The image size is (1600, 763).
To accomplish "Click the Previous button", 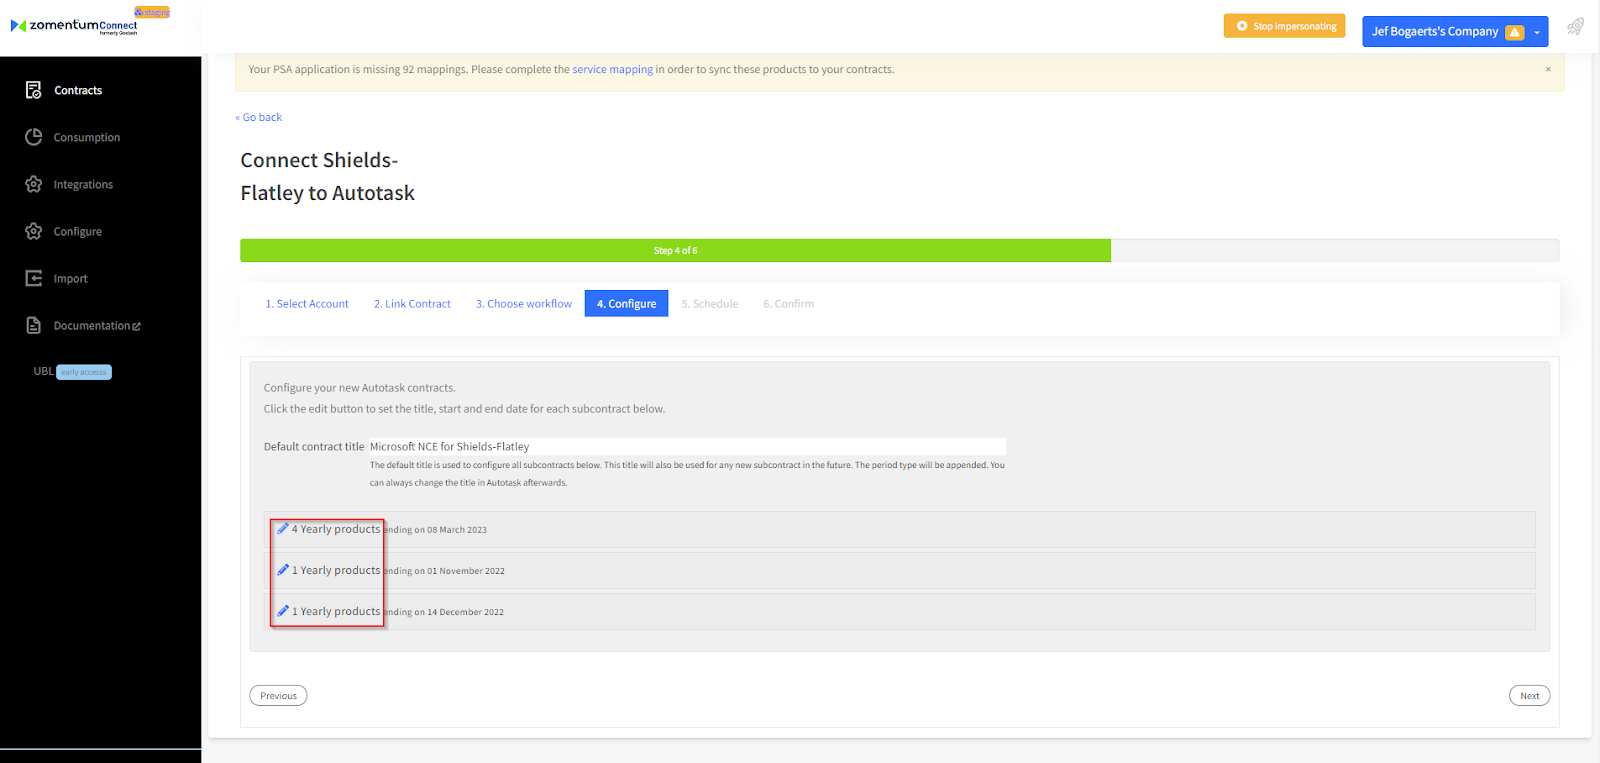I will (x=278, y=696).
